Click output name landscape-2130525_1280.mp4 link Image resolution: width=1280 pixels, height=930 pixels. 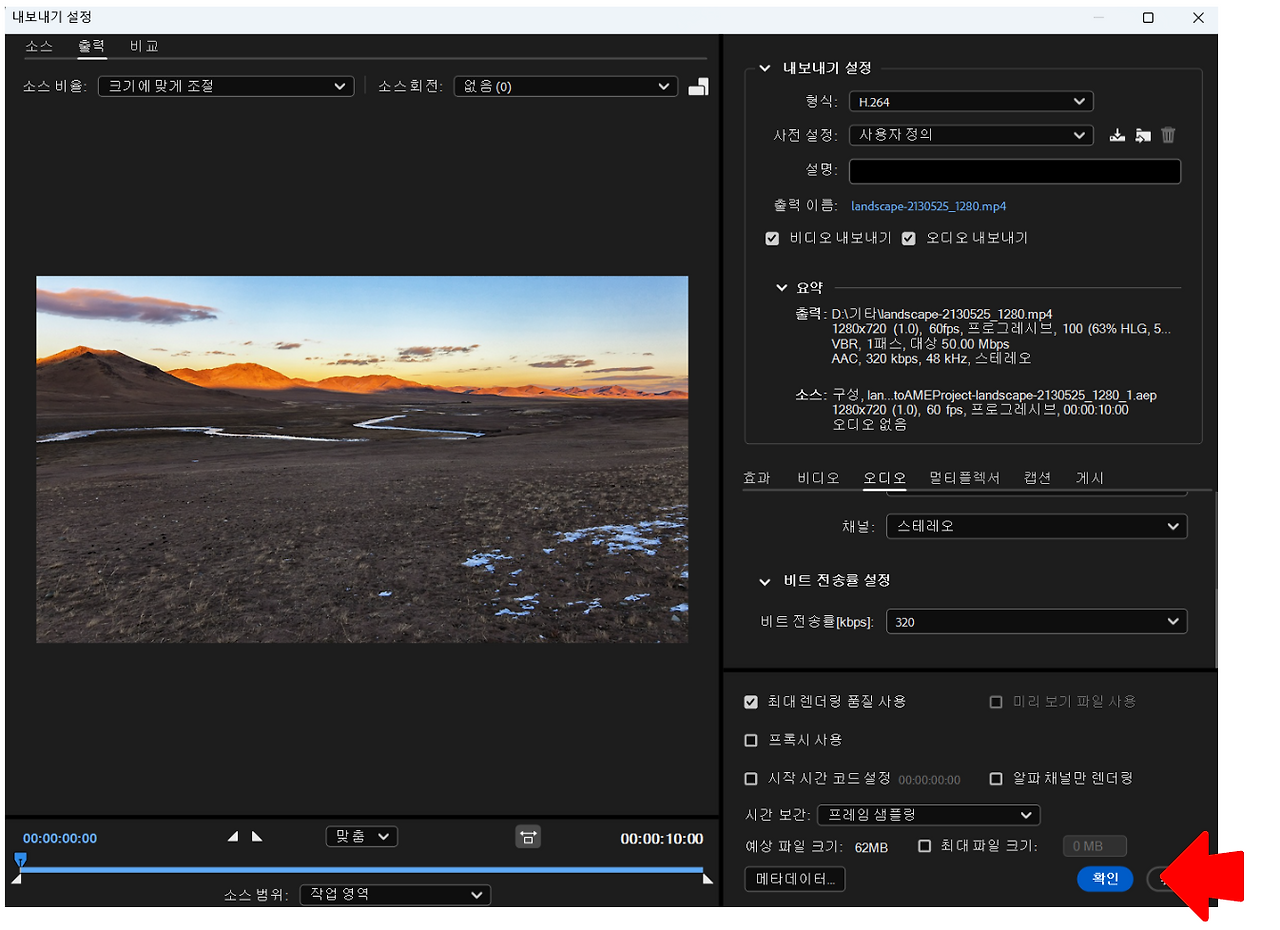pyautogui.click(x=928, y=206)
